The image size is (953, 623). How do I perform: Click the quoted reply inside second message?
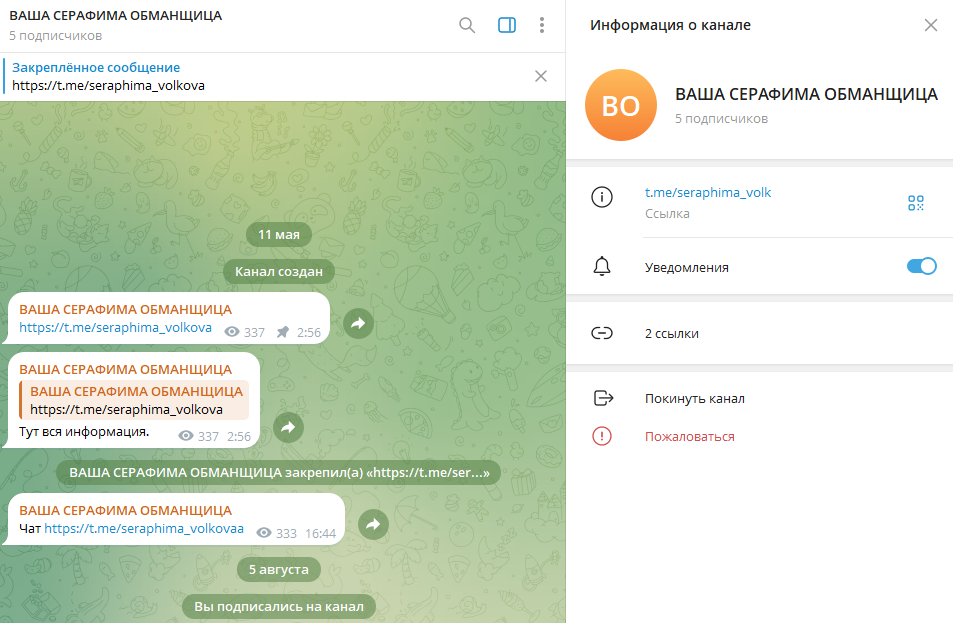coord(135,400)
